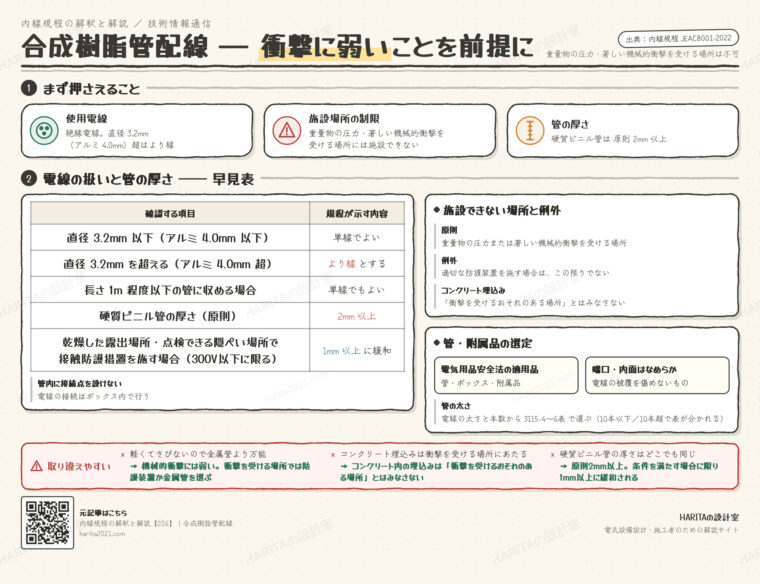760x584 pixels.
Task: Click the 例外 label in the exceptions box
Action: point(449,260)
